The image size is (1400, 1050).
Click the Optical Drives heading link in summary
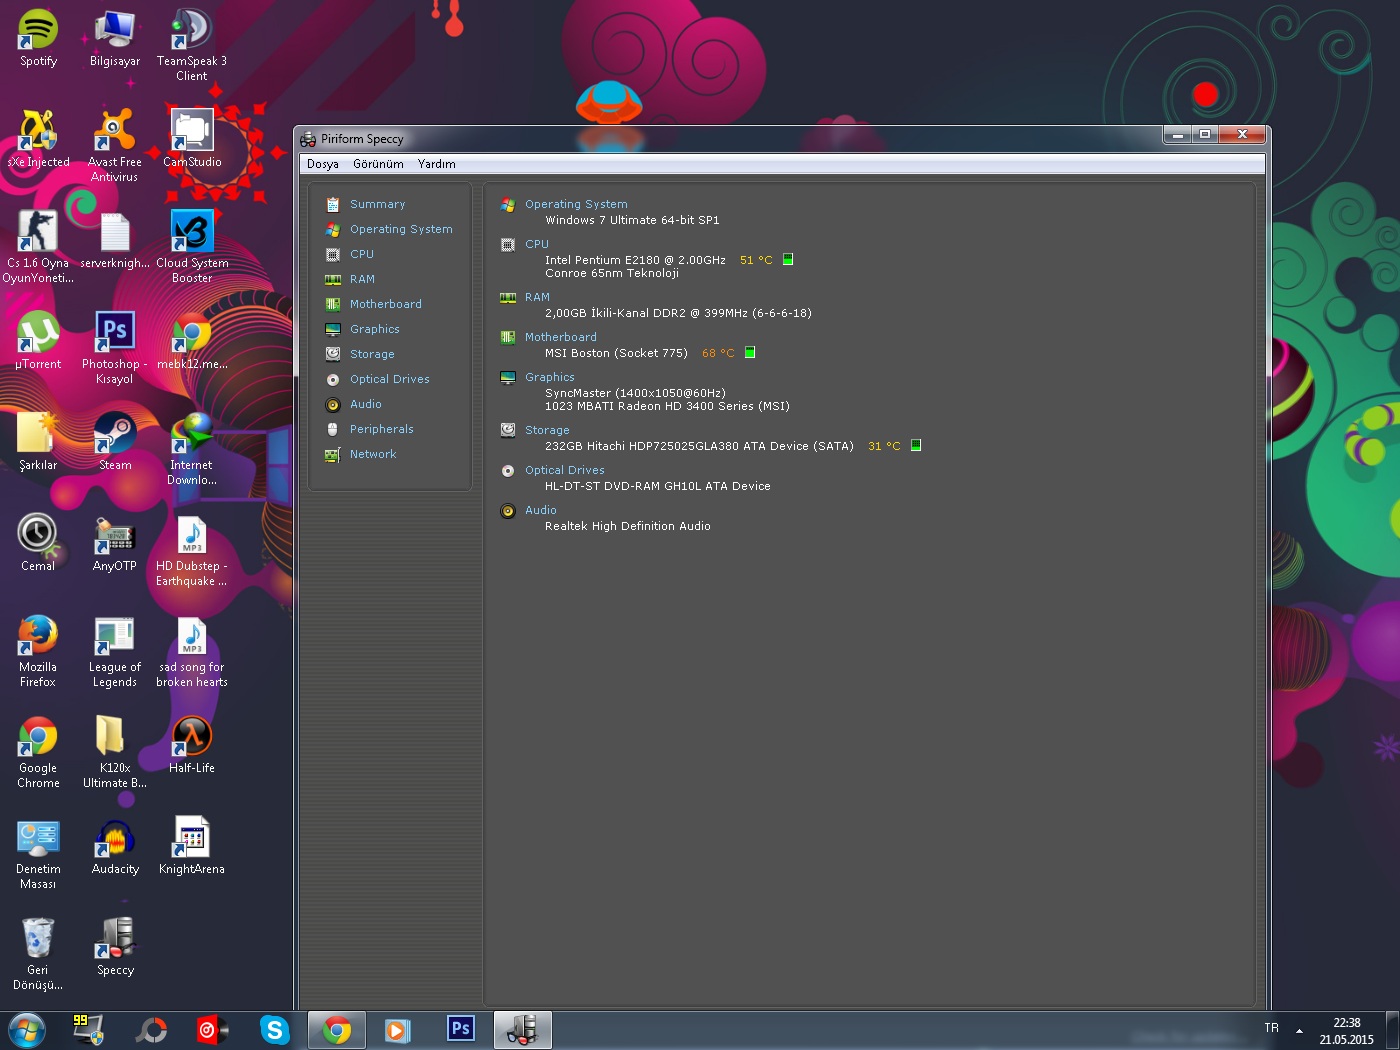[x=564, y=470]
